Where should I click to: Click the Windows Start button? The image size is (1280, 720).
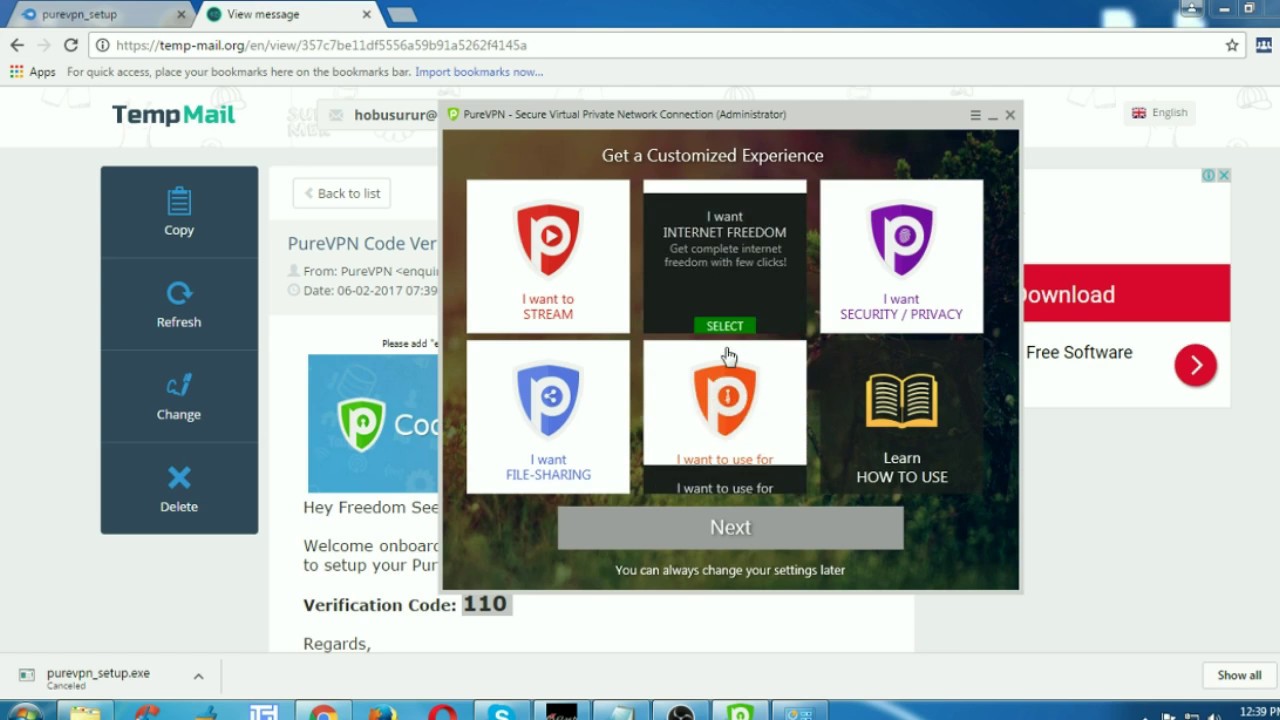click(24, 714)
